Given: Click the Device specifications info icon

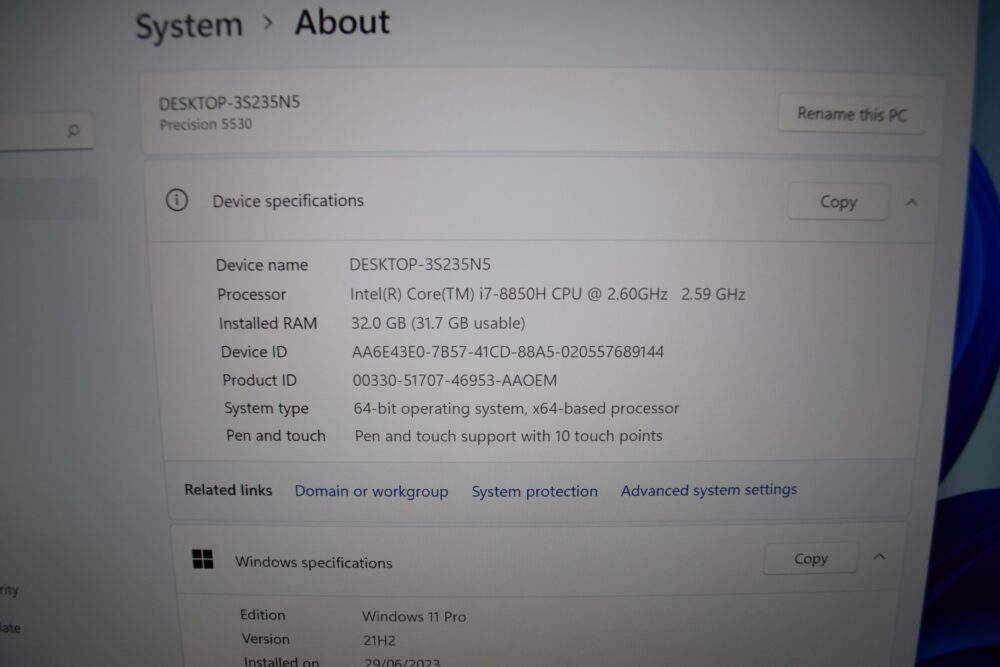Looking at the screenshot, I should pyautogui.click(x=177, y=200).
